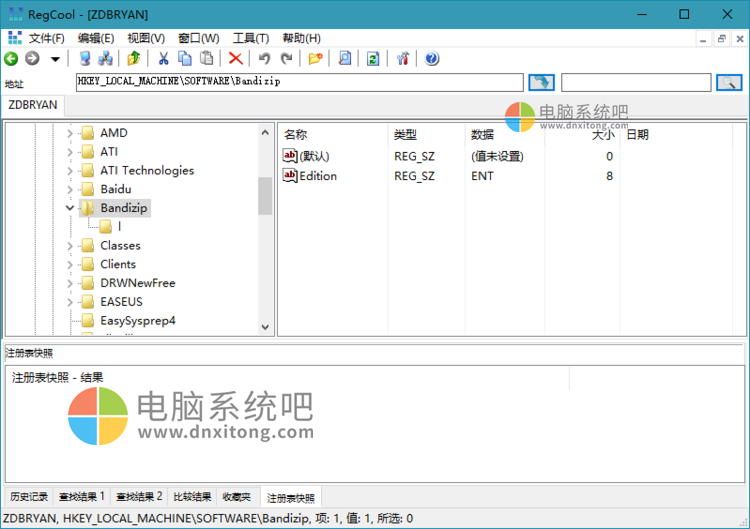The width and height of the screenshot is (750, 529).
Task: Click the grey Forward navigation arrow
Action: point(32,59)
